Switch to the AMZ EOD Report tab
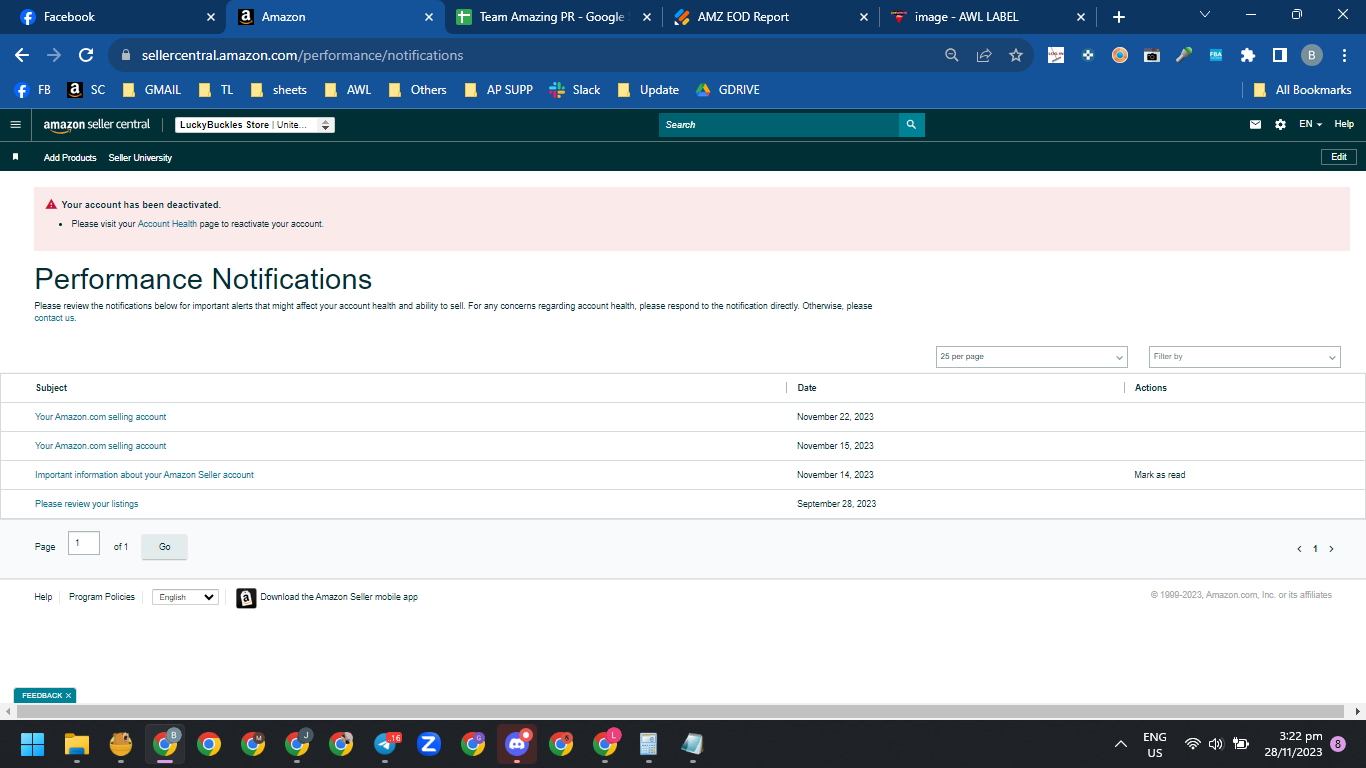 (771, 17)
